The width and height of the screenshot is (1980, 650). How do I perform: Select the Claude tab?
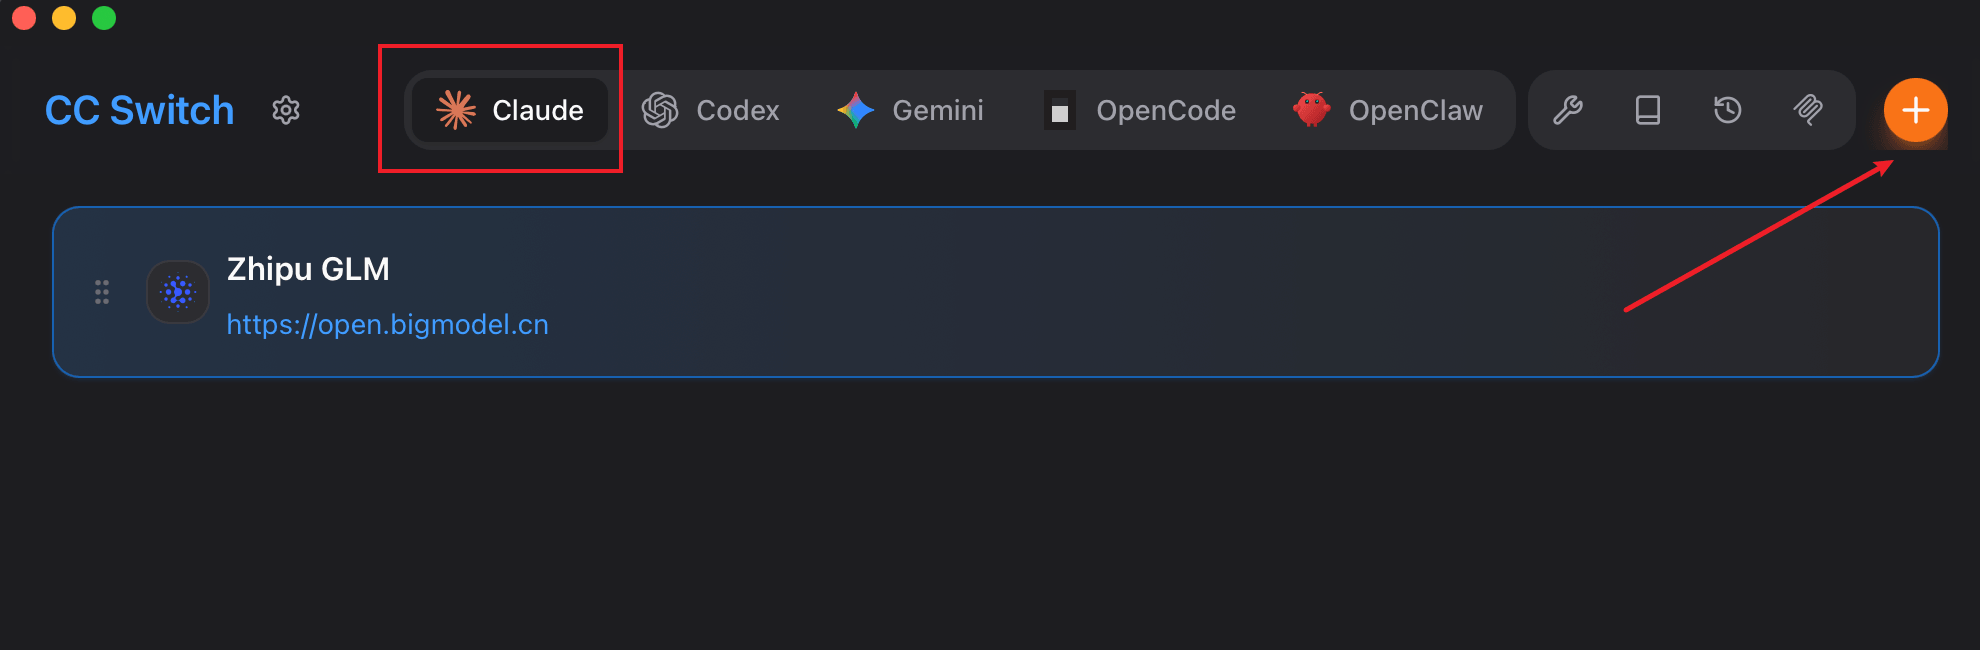point(511,110)
